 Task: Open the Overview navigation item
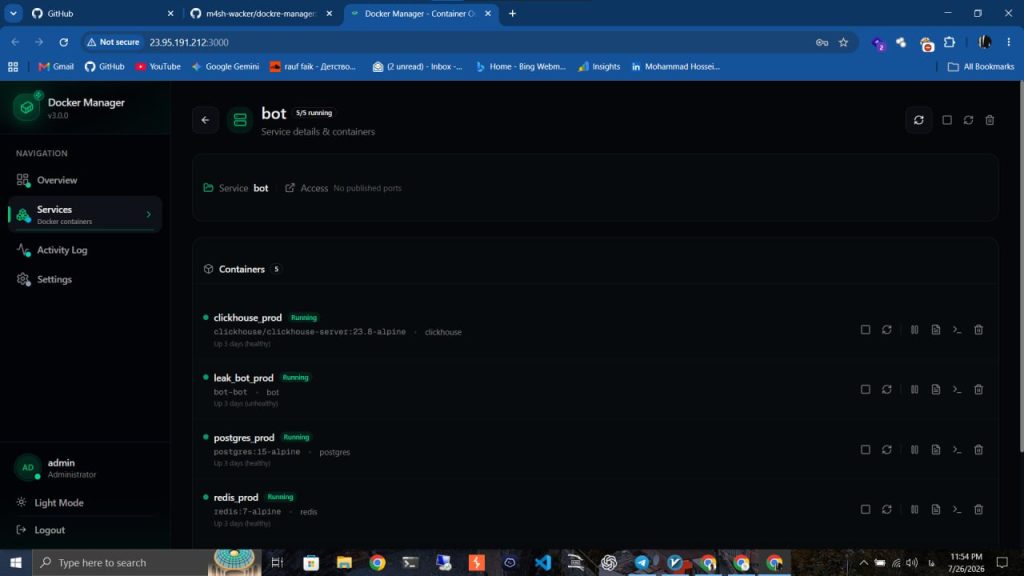point(85,180)
